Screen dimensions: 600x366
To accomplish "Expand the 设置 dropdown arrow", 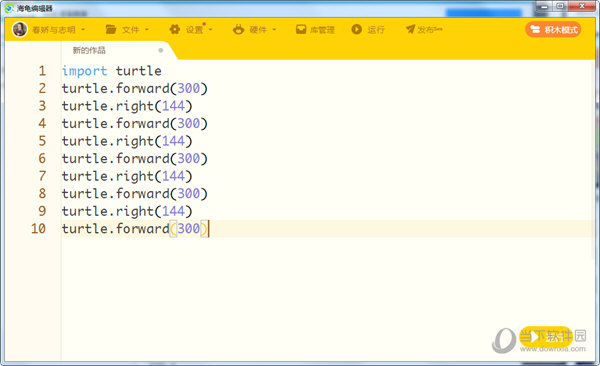I will tap(210, 29).
